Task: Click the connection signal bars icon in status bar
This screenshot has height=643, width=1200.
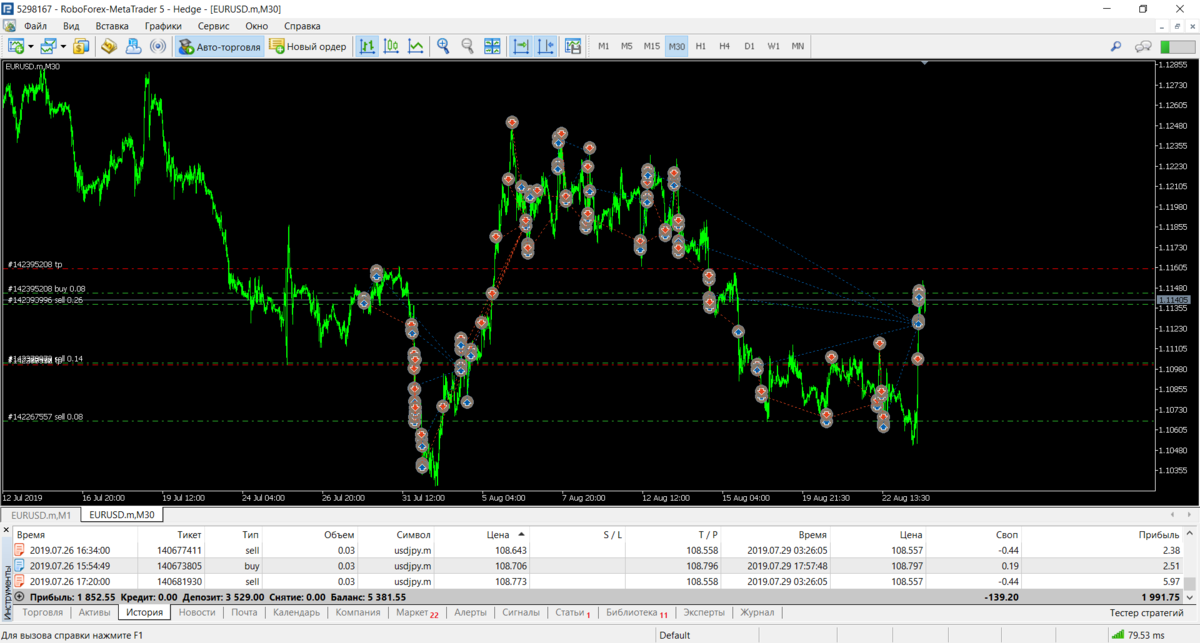Action: click(x=1118, y=635)
